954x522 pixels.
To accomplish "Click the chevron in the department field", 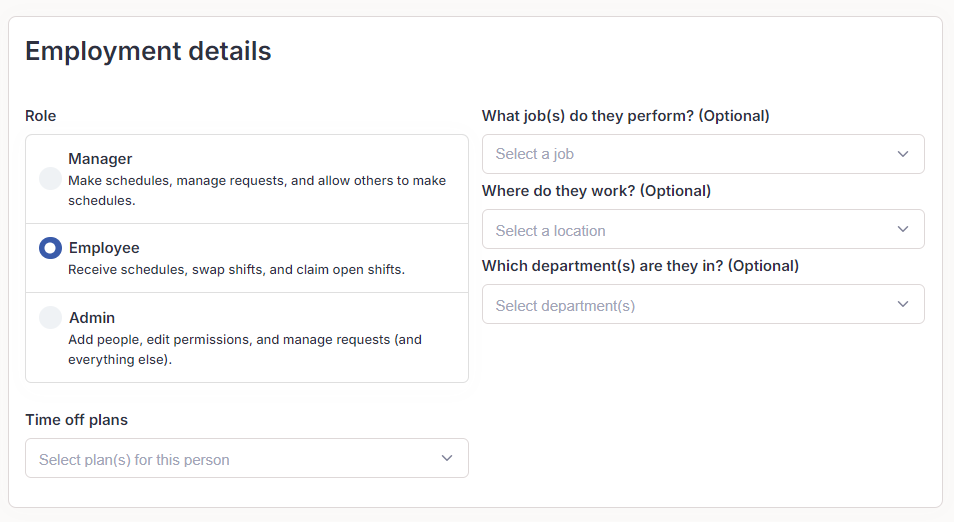I will click(903, 304).
